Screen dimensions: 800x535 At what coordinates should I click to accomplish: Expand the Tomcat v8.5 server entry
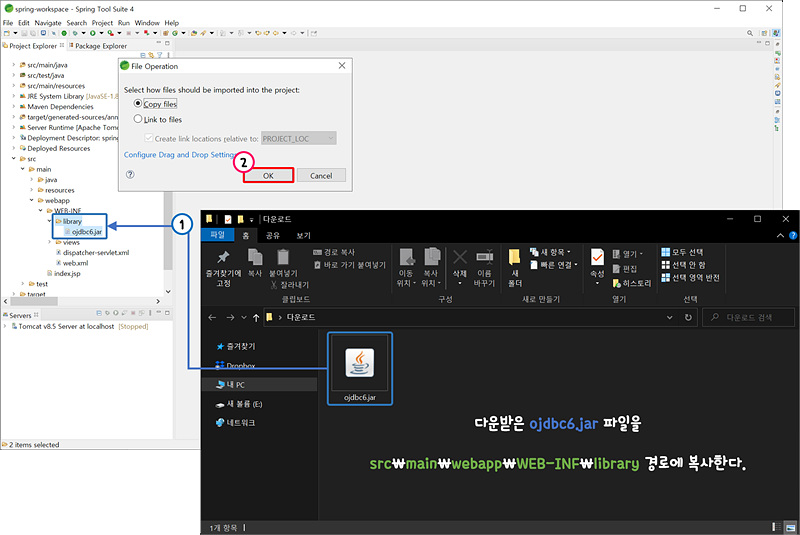[5, 326]
